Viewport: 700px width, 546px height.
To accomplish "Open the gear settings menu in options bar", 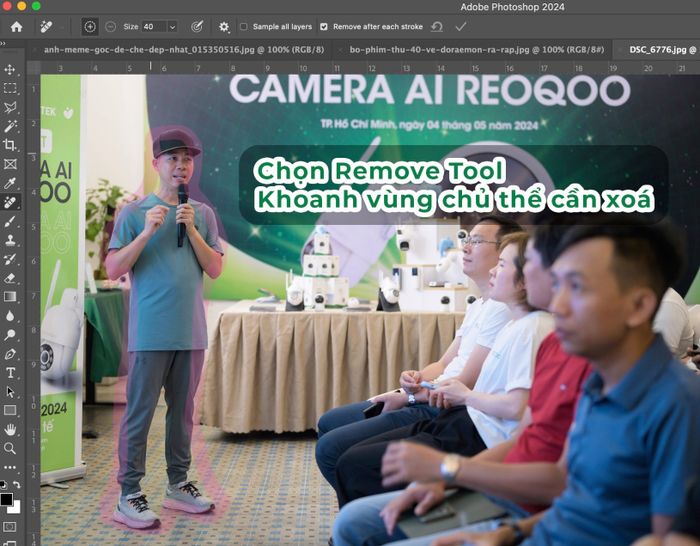I will click(224, 27).
